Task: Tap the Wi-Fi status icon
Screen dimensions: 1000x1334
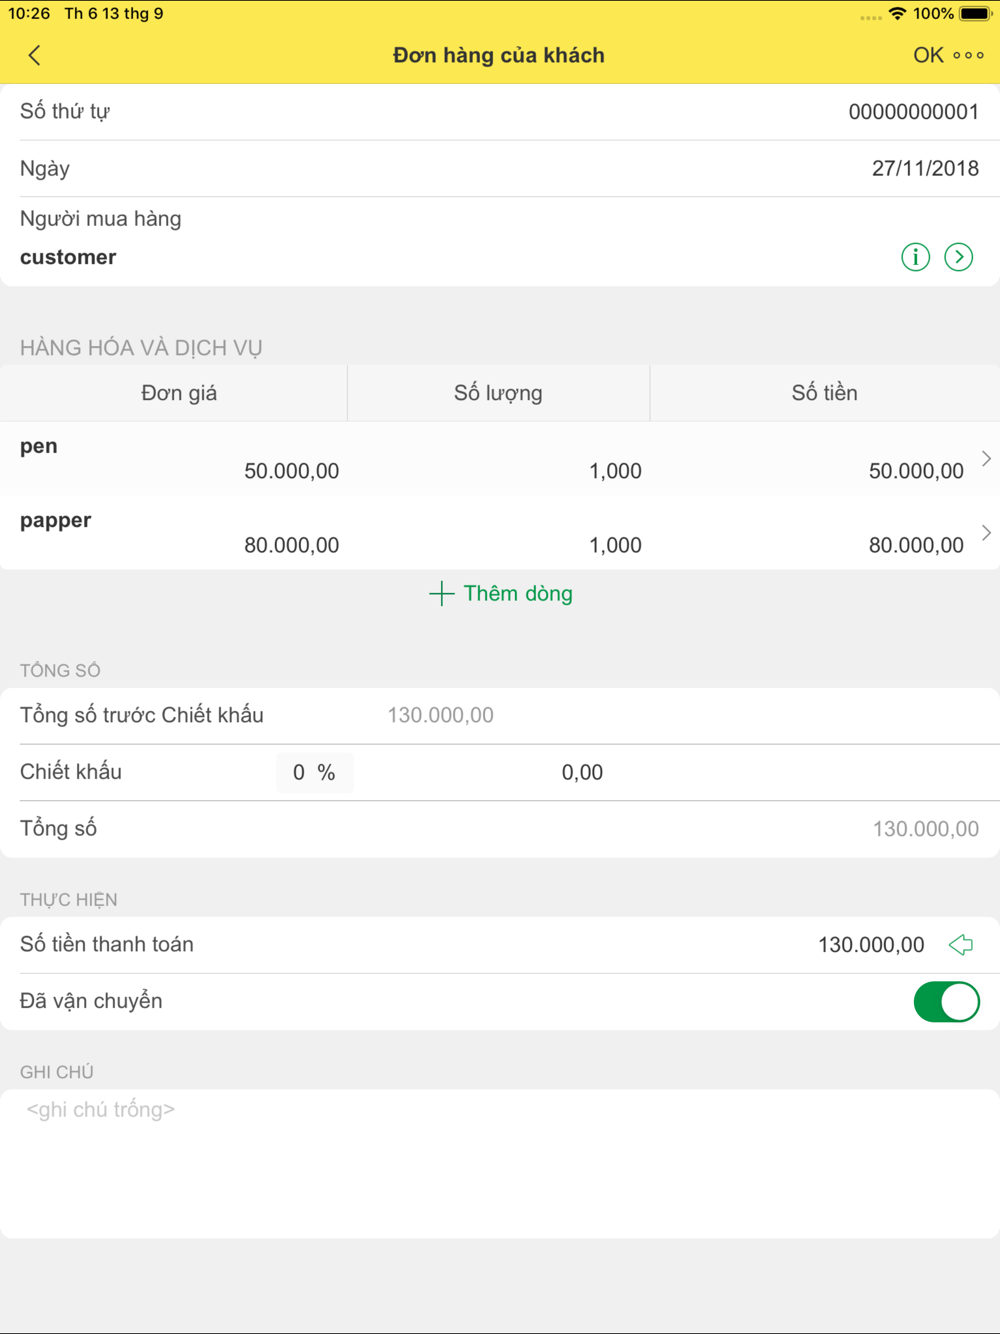Action: [x=897, y=14]
